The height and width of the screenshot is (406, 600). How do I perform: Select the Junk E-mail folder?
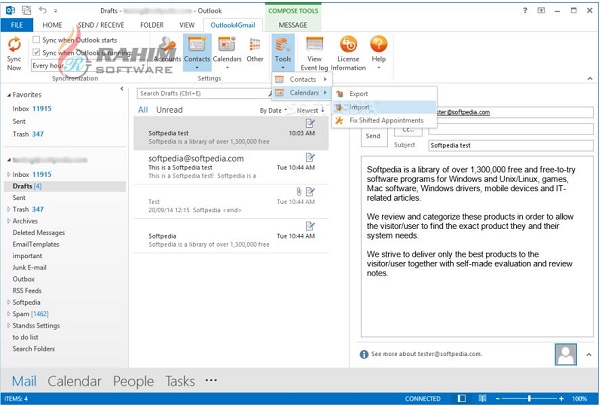click(x=29, y=267)
